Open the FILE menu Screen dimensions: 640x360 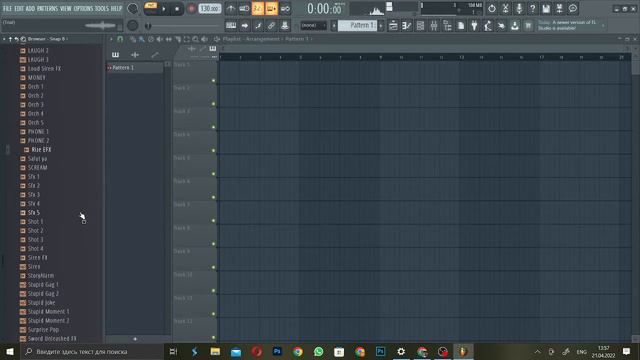7,9
